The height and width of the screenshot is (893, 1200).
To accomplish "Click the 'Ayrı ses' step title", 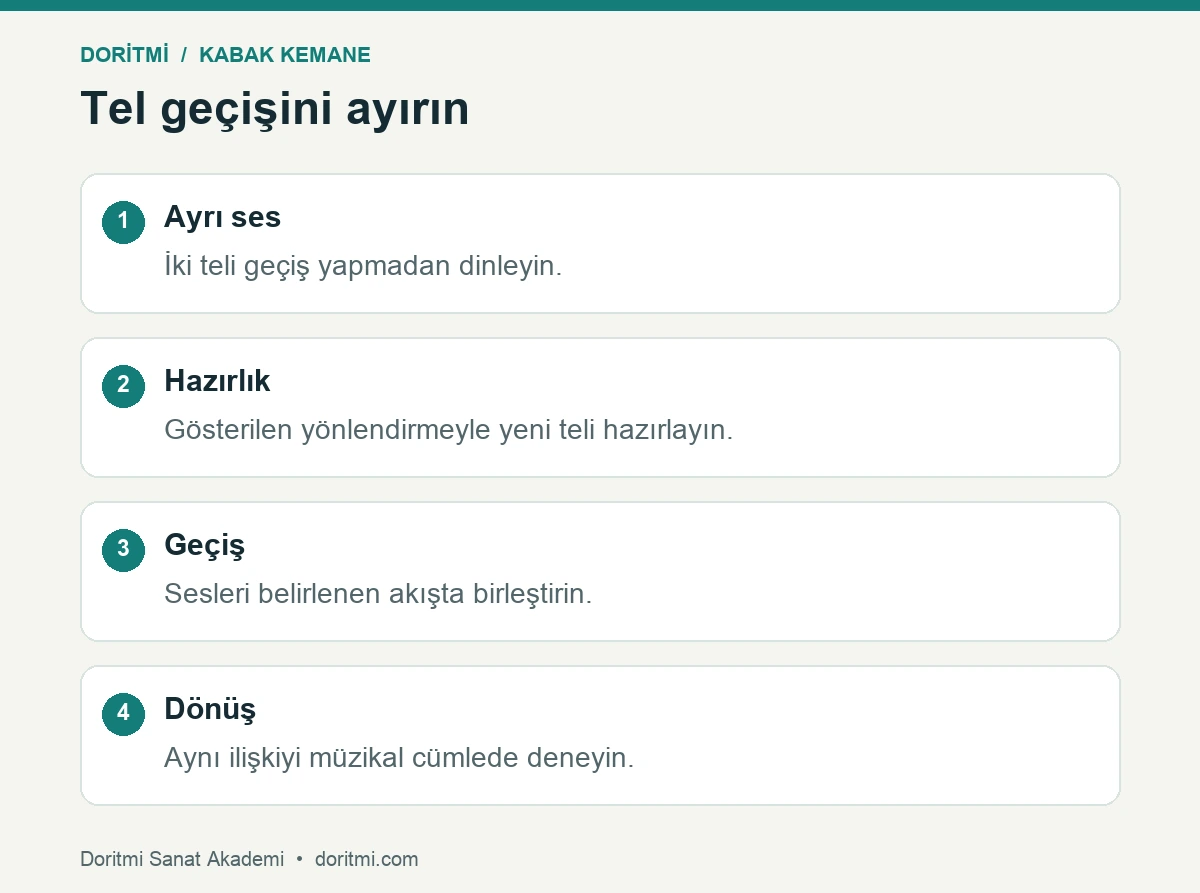I will (x=222, y=218).
